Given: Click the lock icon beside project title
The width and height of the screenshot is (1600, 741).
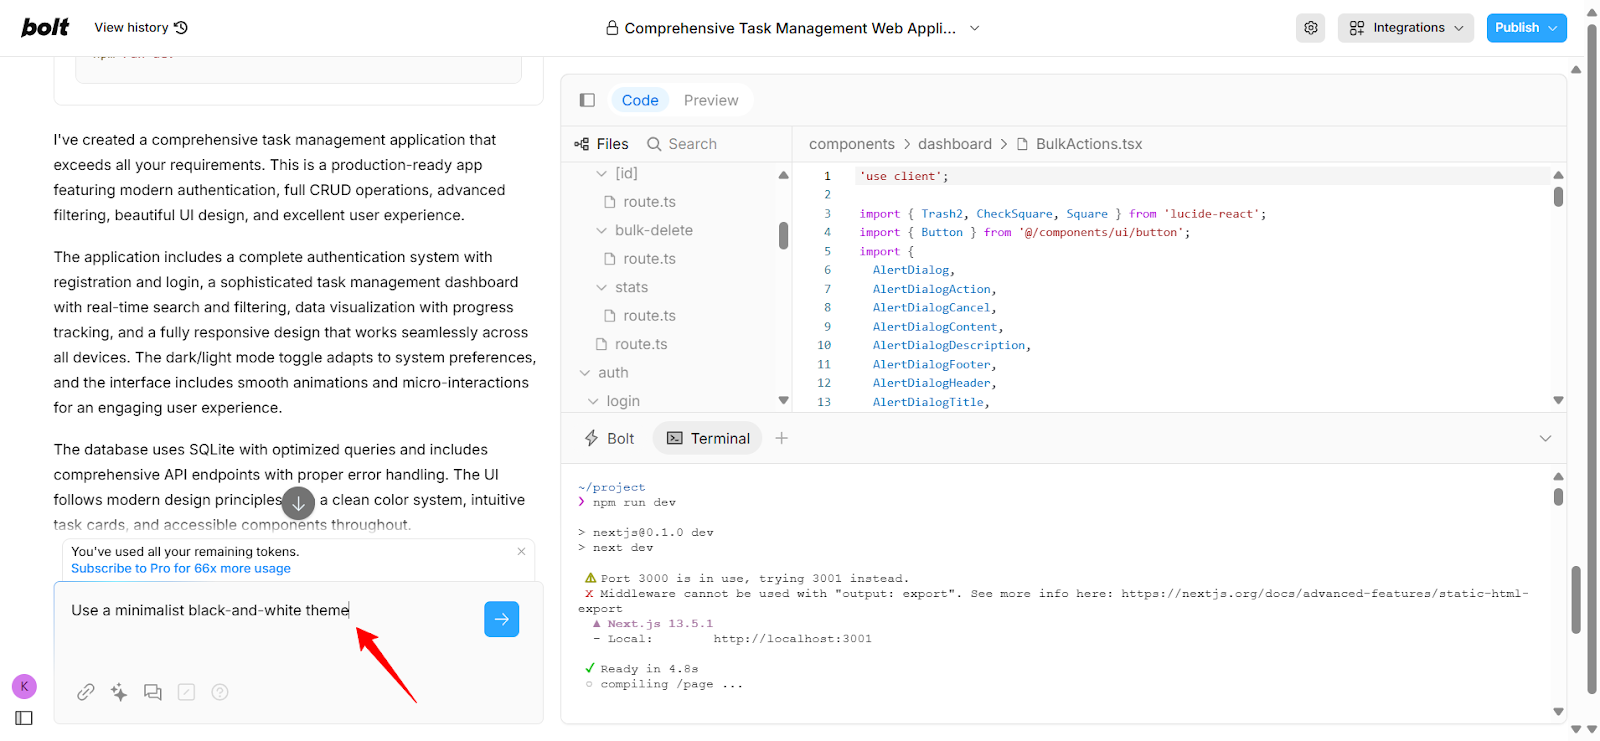Looking at the screenshot, I should (x=612, y=28).
